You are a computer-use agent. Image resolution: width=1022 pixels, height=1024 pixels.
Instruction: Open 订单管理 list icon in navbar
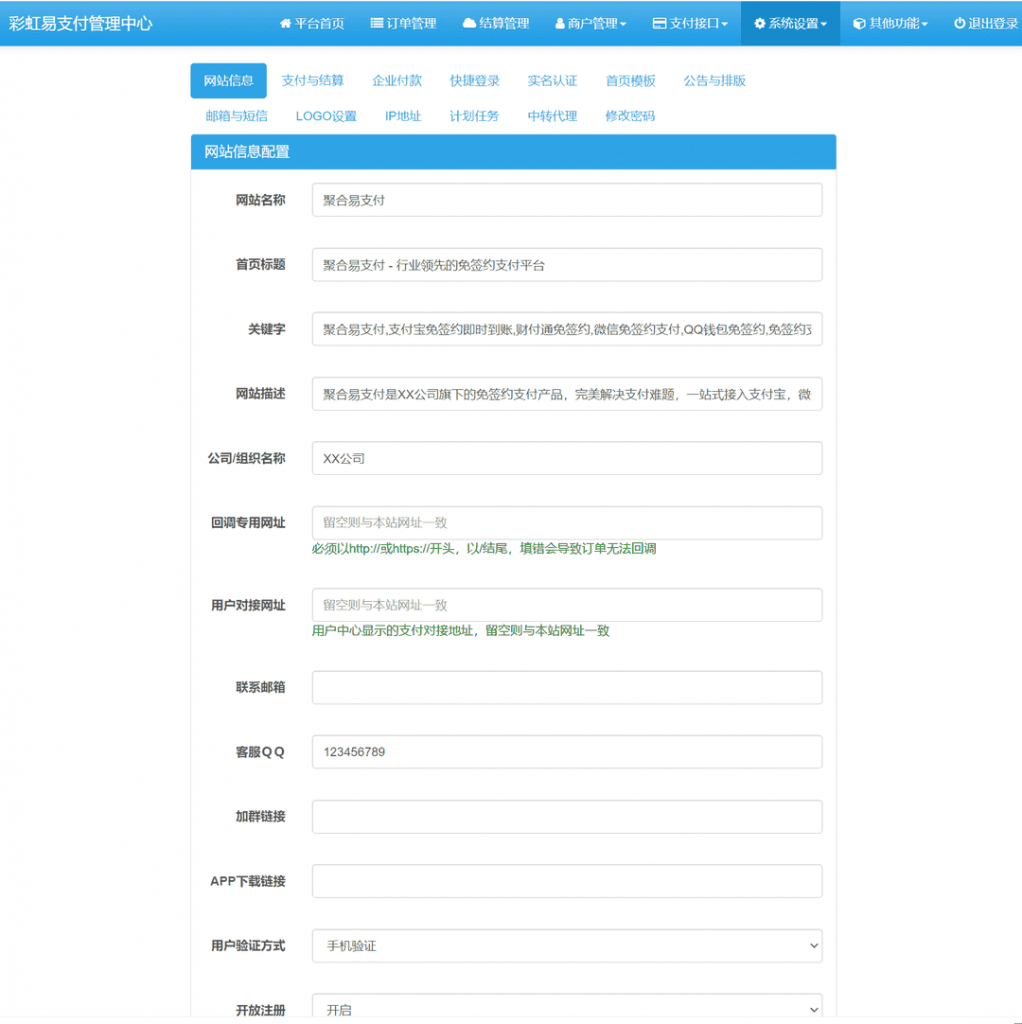point(377,23)
